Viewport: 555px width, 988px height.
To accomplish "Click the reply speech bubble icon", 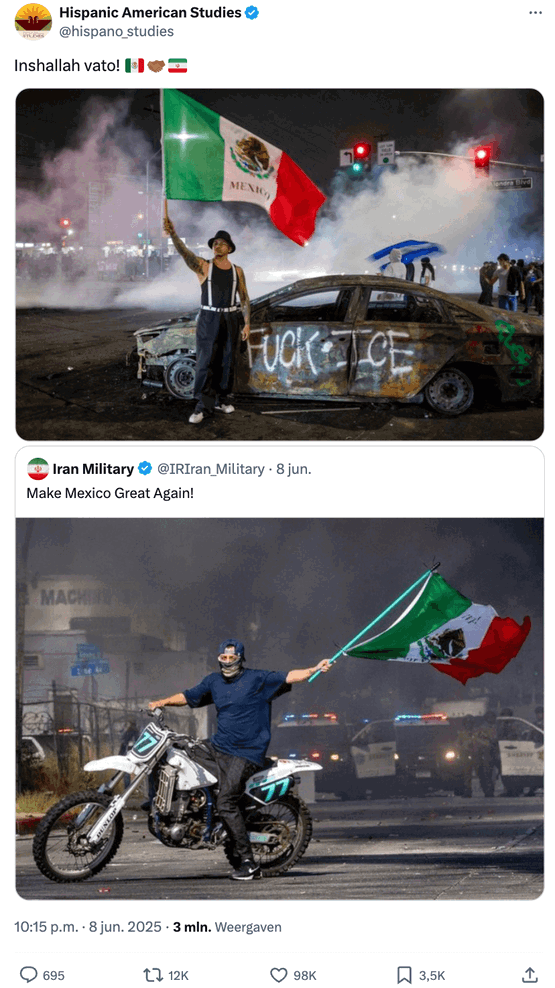I will (x=28, y=974).
